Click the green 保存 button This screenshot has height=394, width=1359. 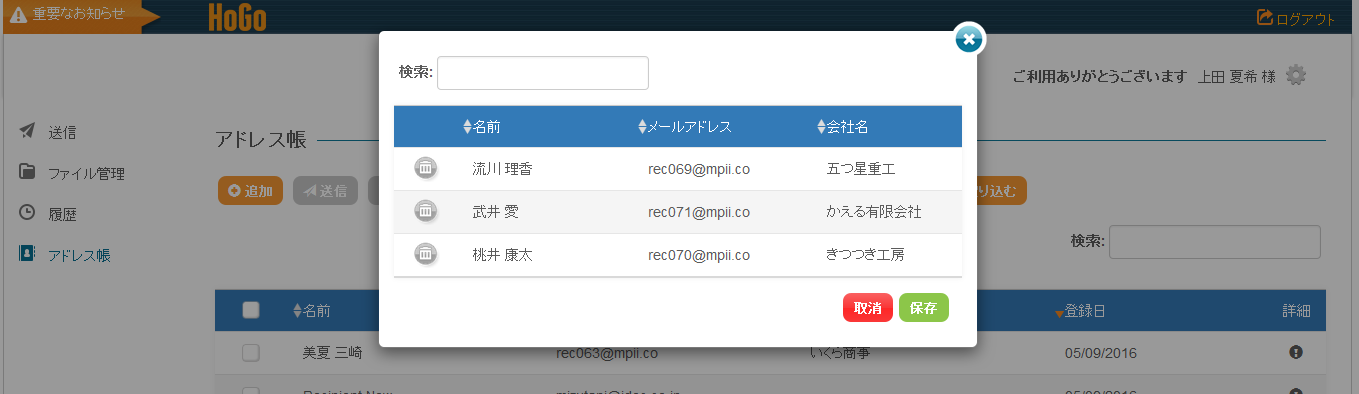(924, 308)
